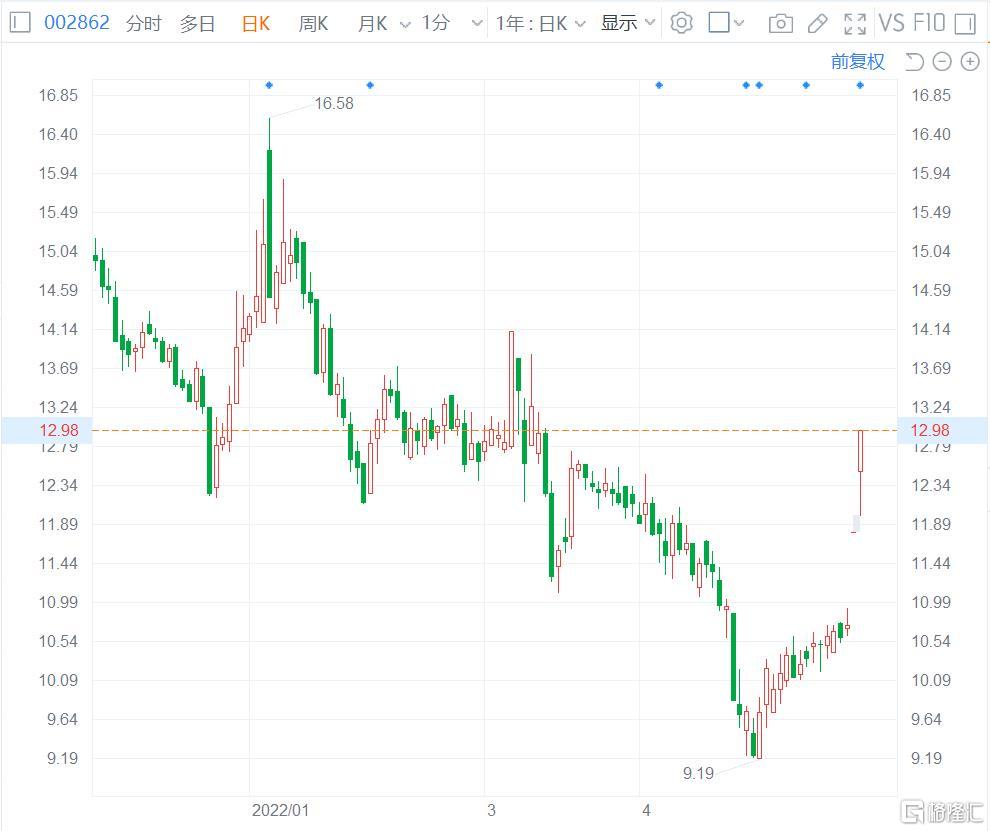Select the 月K monthly candlestick tab
Viewport: 990px width, 831px height.
click(x=373, y=23)
